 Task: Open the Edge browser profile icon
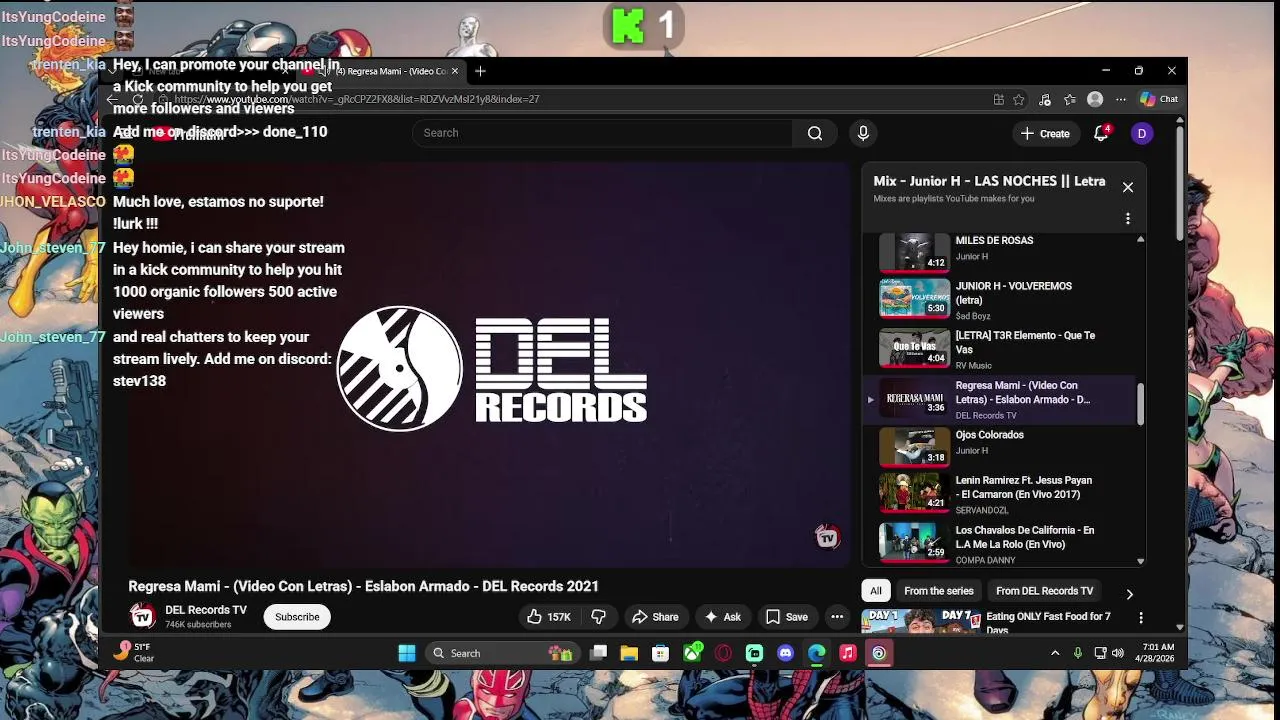click(x=1095, y=99)
